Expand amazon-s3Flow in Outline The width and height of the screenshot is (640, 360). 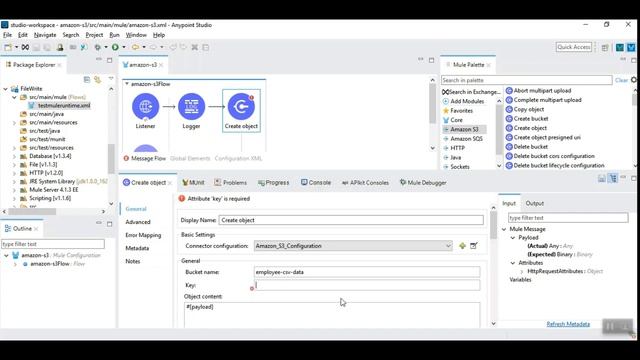16,264
